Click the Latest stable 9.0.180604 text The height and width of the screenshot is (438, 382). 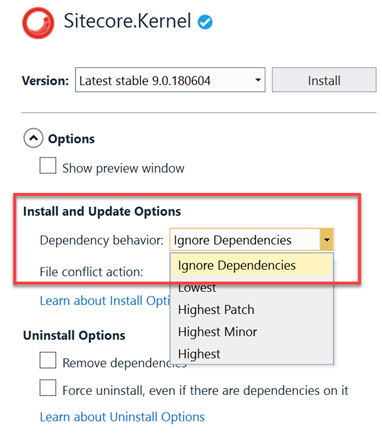145,81
